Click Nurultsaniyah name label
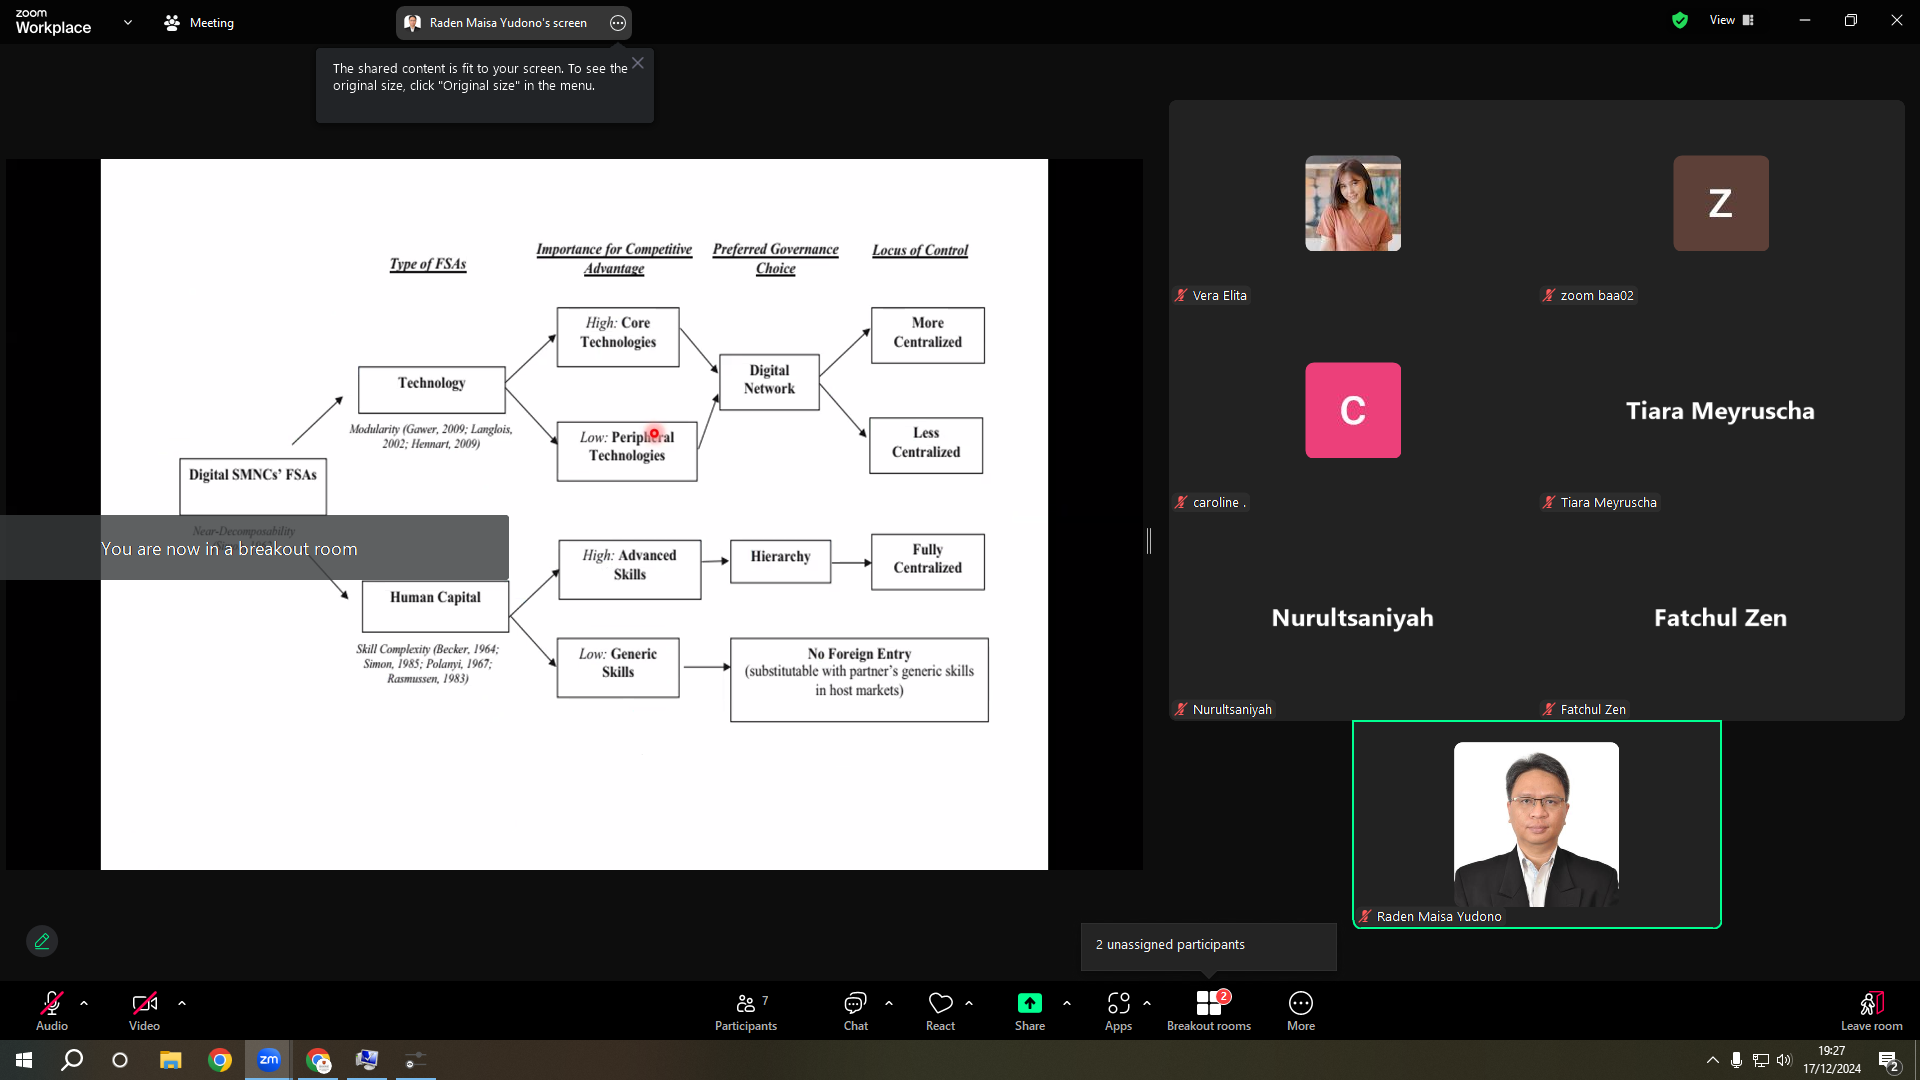This screenshot has width=1920, height=1080. coord(1232,710)
